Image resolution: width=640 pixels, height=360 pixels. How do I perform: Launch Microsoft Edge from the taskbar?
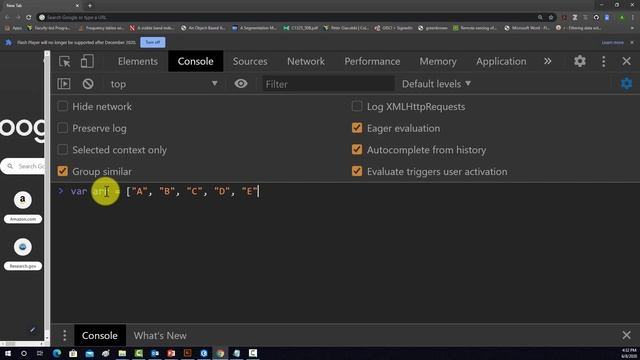(x=57, y=353)
